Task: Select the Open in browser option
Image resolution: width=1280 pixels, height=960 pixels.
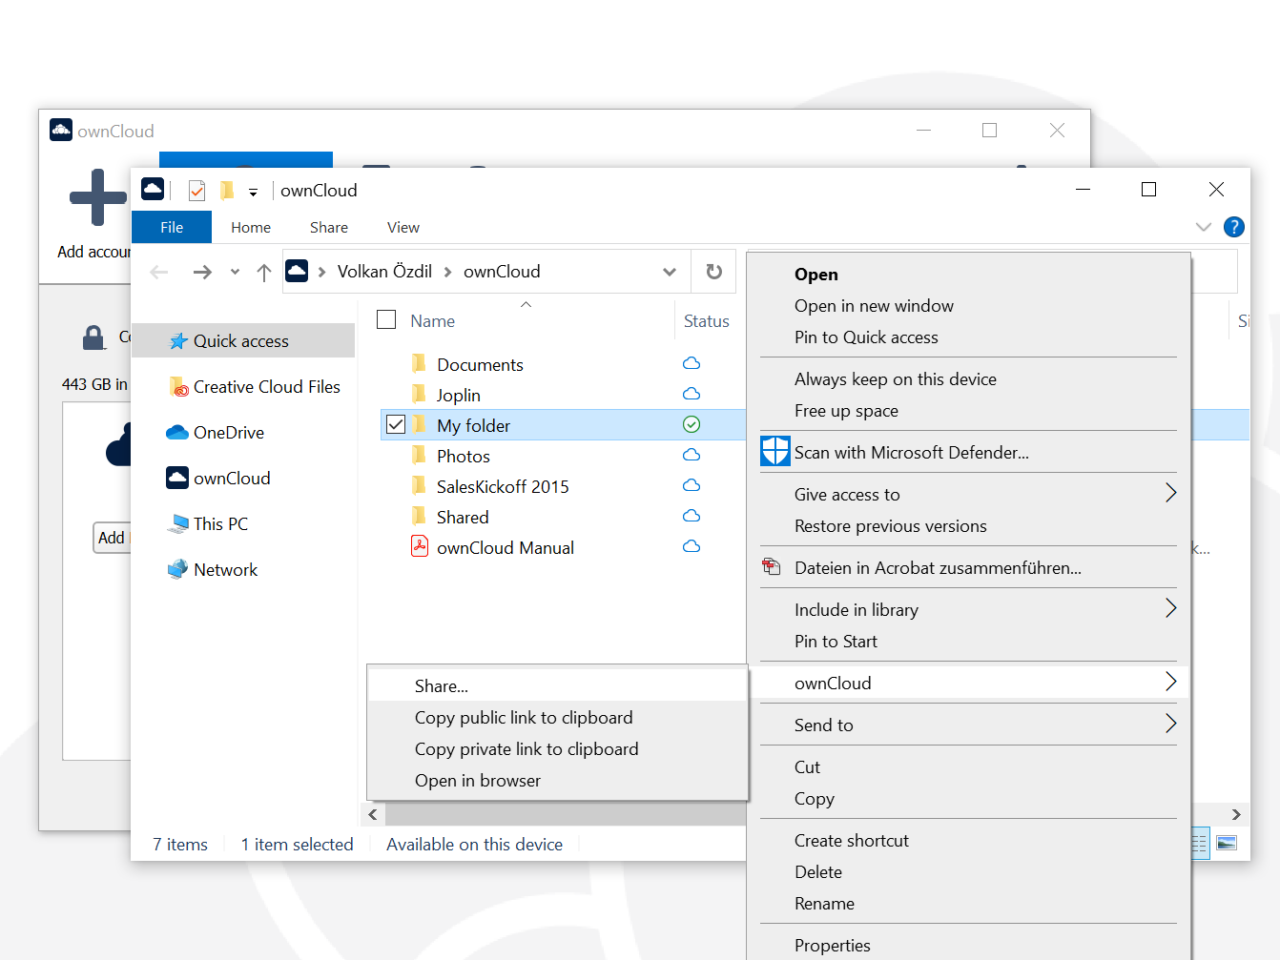Action: (x=477, y=780)
